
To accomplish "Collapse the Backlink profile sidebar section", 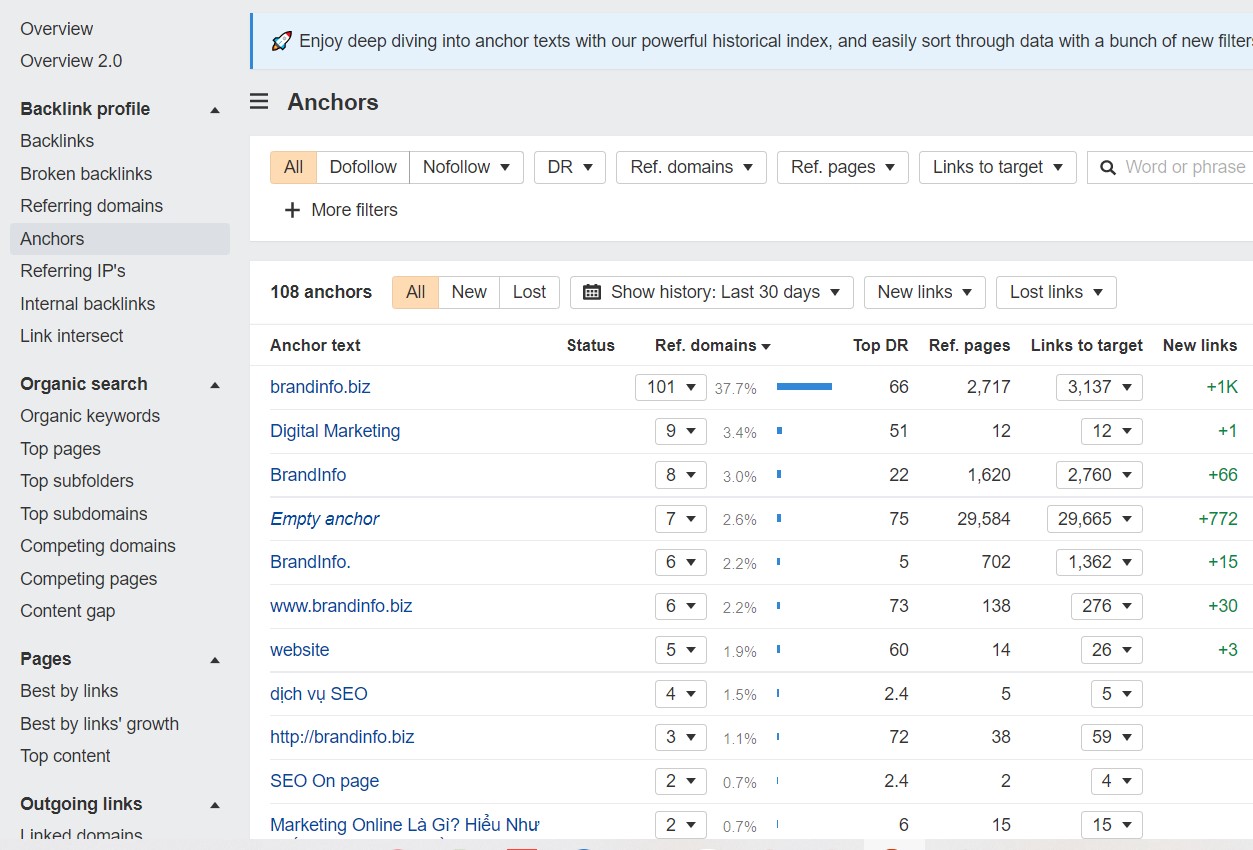I will (x=214, y=110).
